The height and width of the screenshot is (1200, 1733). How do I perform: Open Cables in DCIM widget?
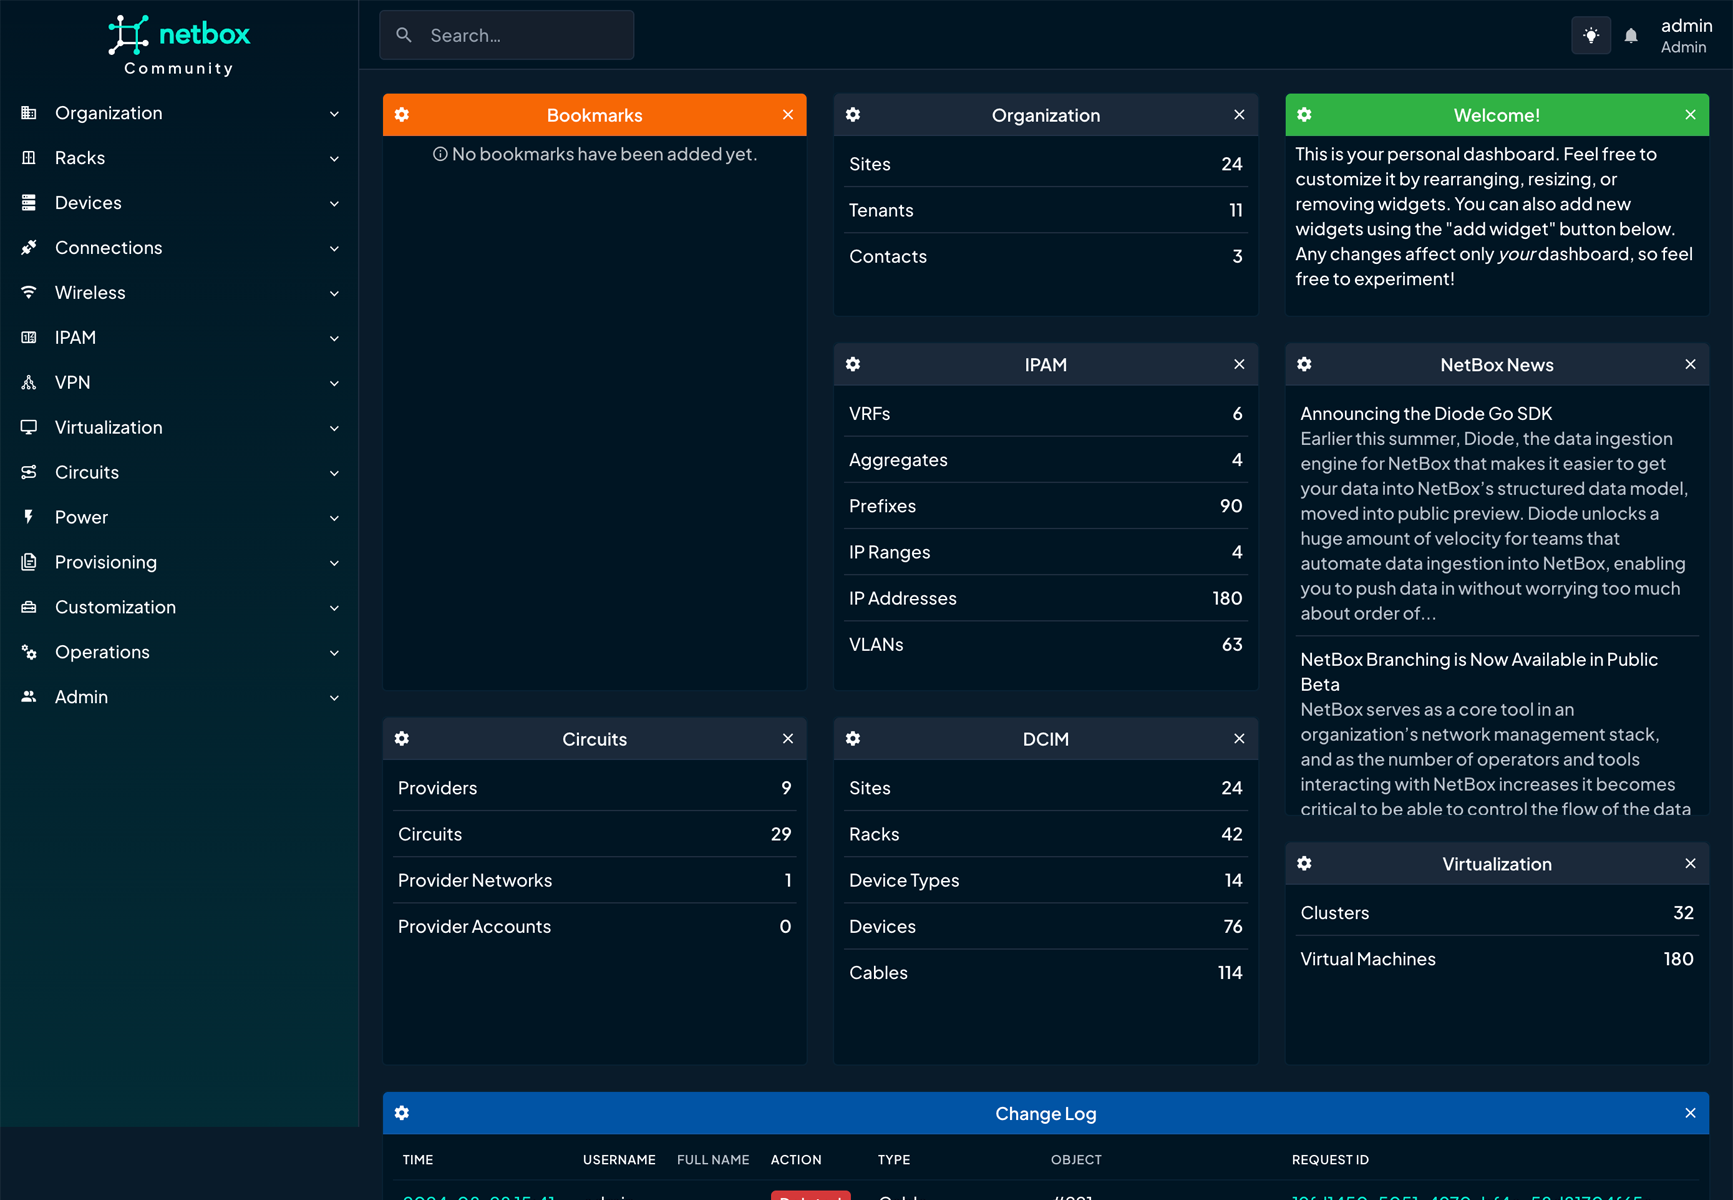[x=1046, y=972]
